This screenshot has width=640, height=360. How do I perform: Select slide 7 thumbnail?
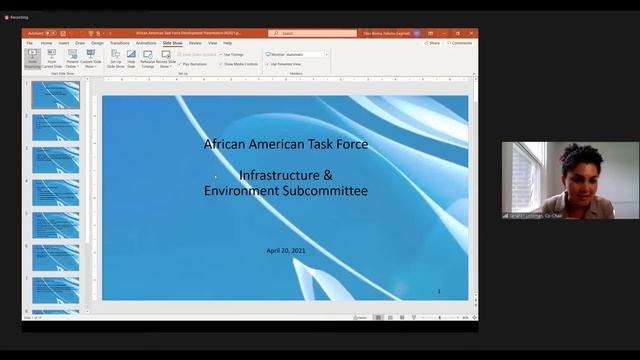tap(56, 290)
